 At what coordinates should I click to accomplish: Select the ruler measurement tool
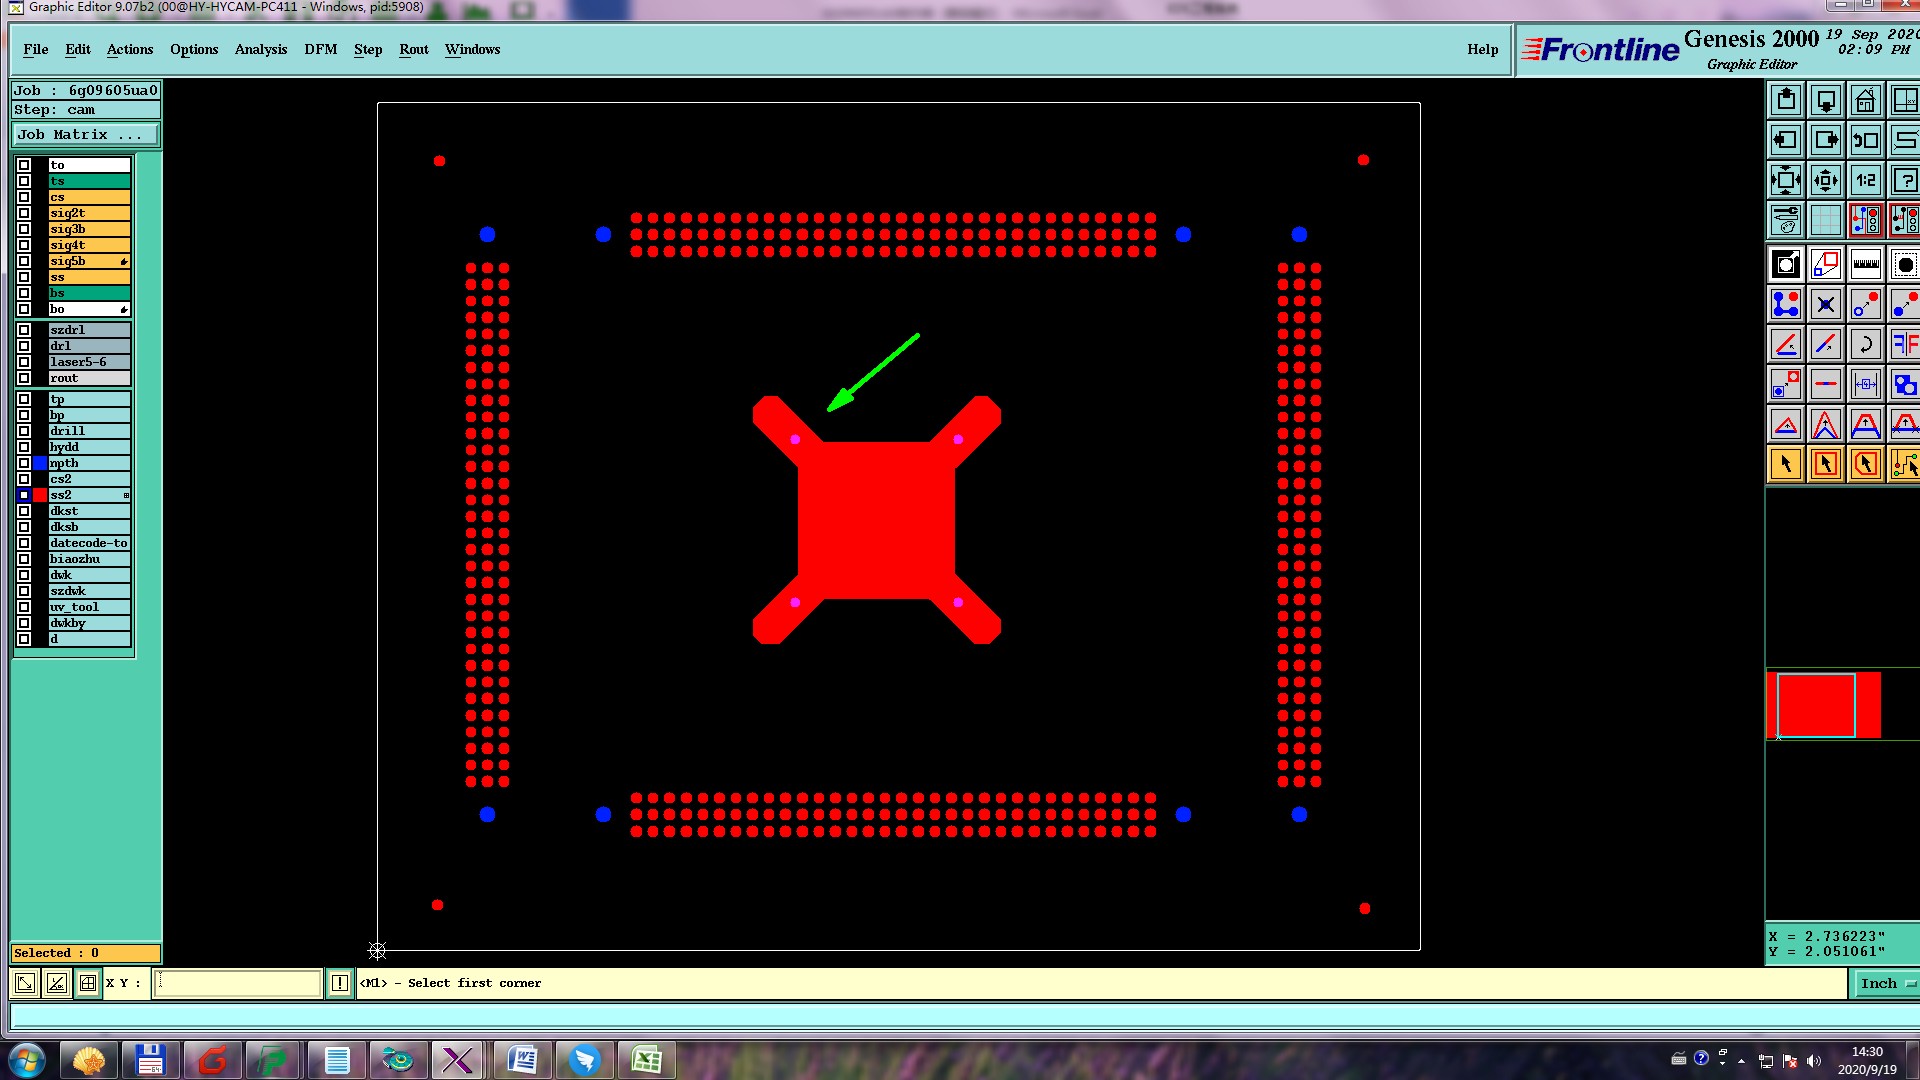(1865, 265)
